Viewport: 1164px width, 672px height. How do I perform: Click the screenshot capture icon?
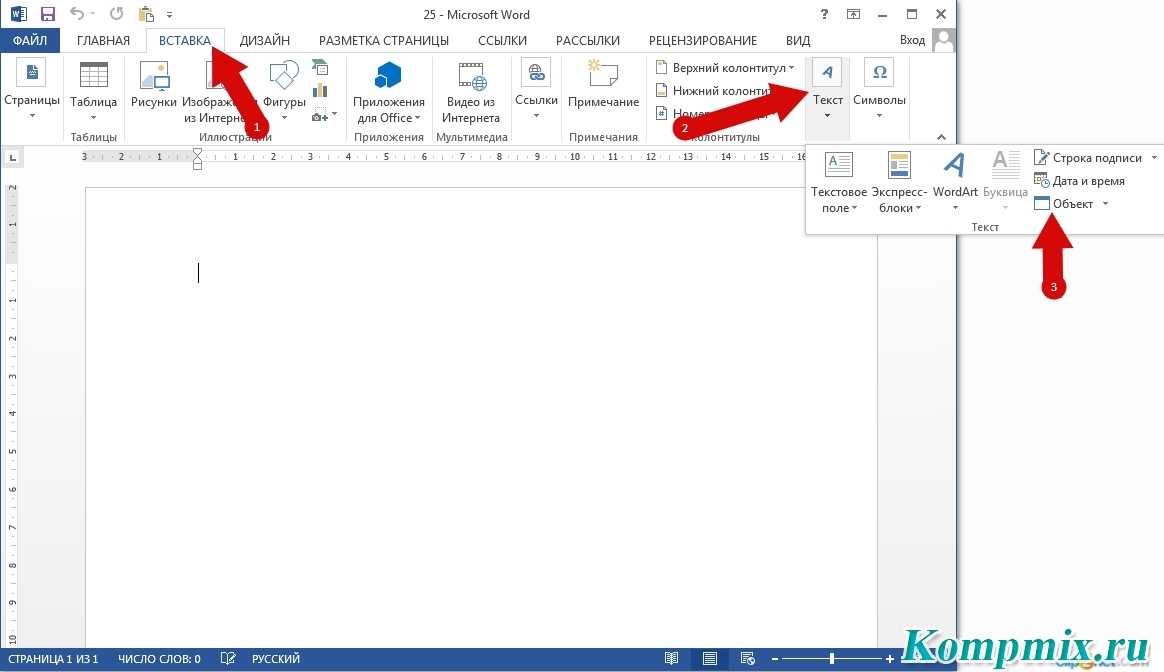pos(320,115)
